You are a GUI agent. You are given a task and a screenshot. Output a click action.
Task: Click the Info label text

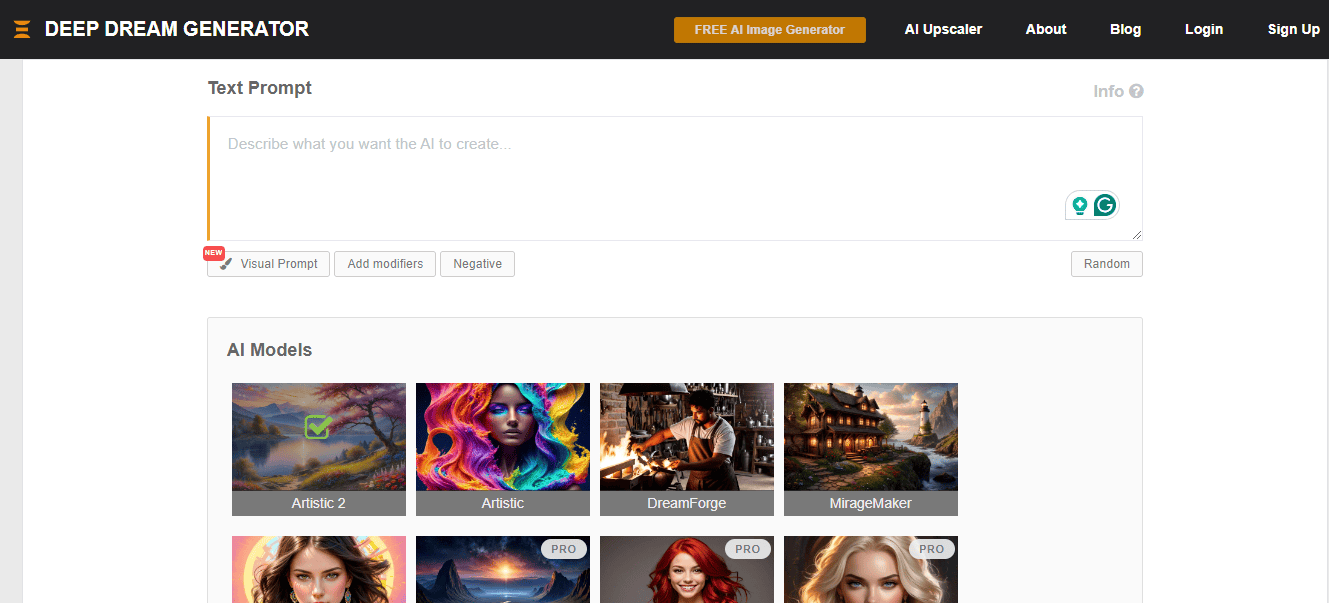click(1108, 91)
